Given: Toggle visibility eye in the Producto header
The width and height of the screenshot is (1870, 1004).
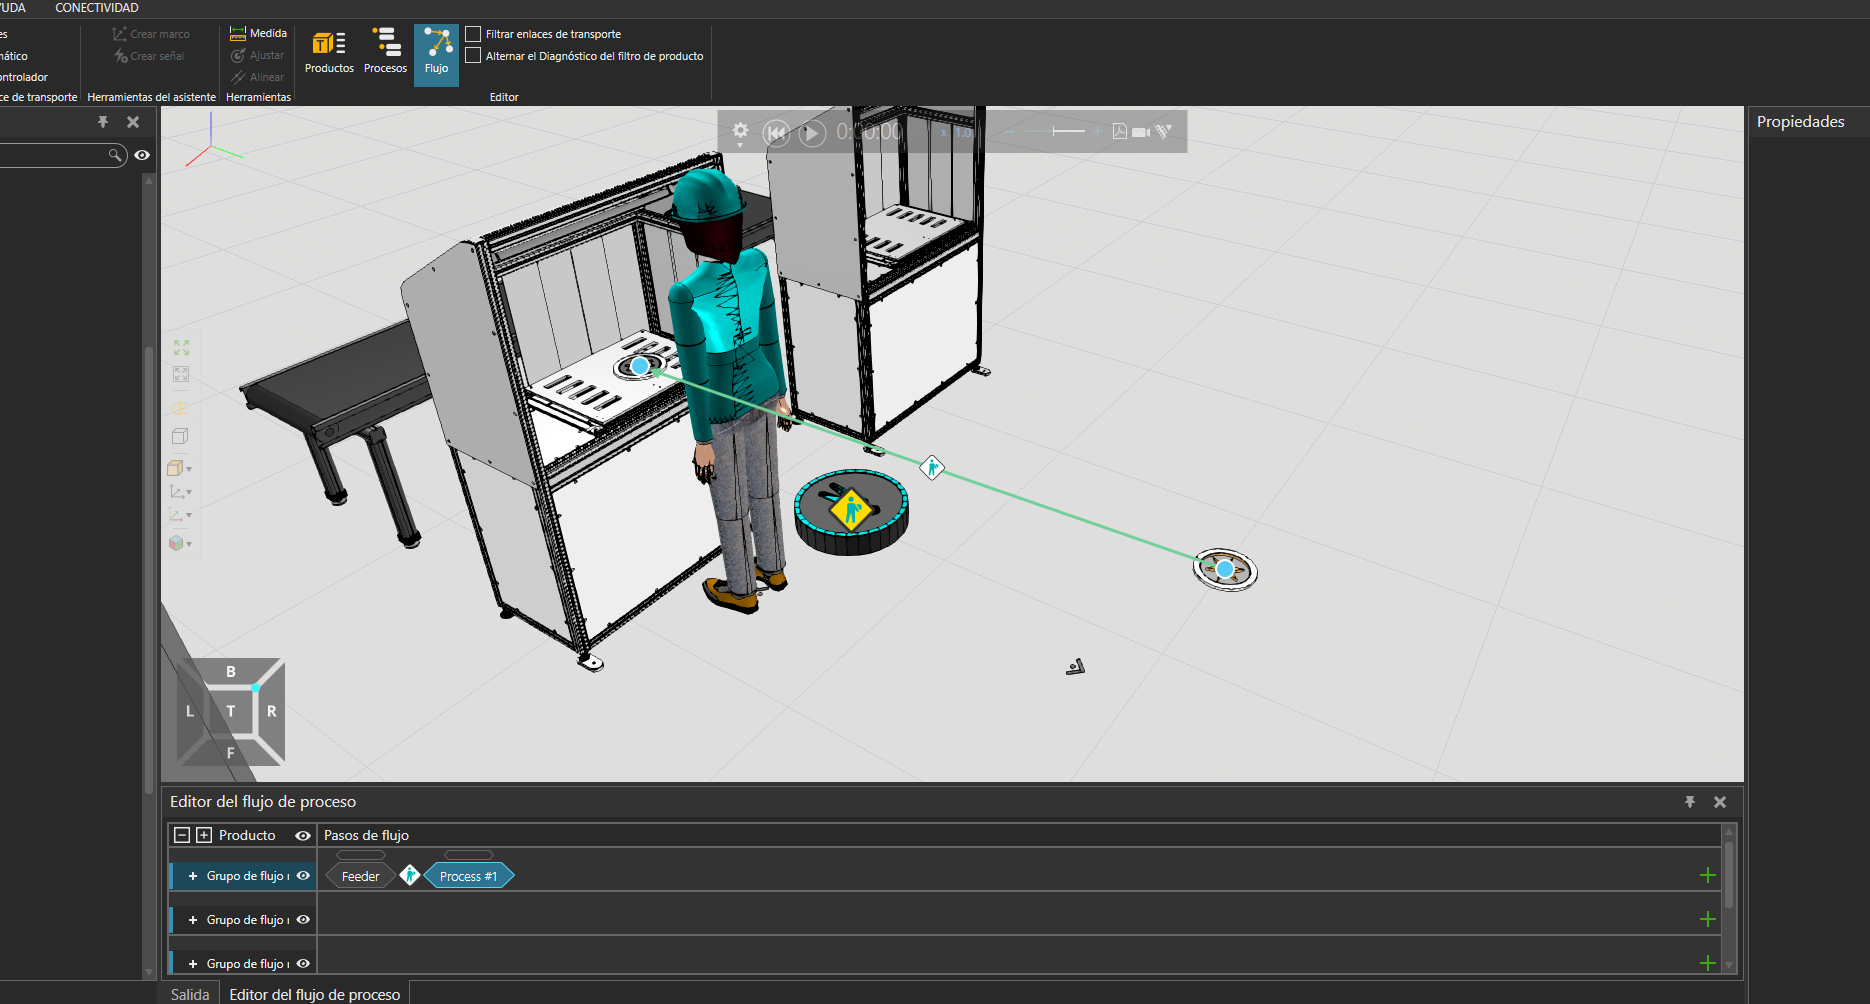Looking at the screenshot, I should 303,836.
